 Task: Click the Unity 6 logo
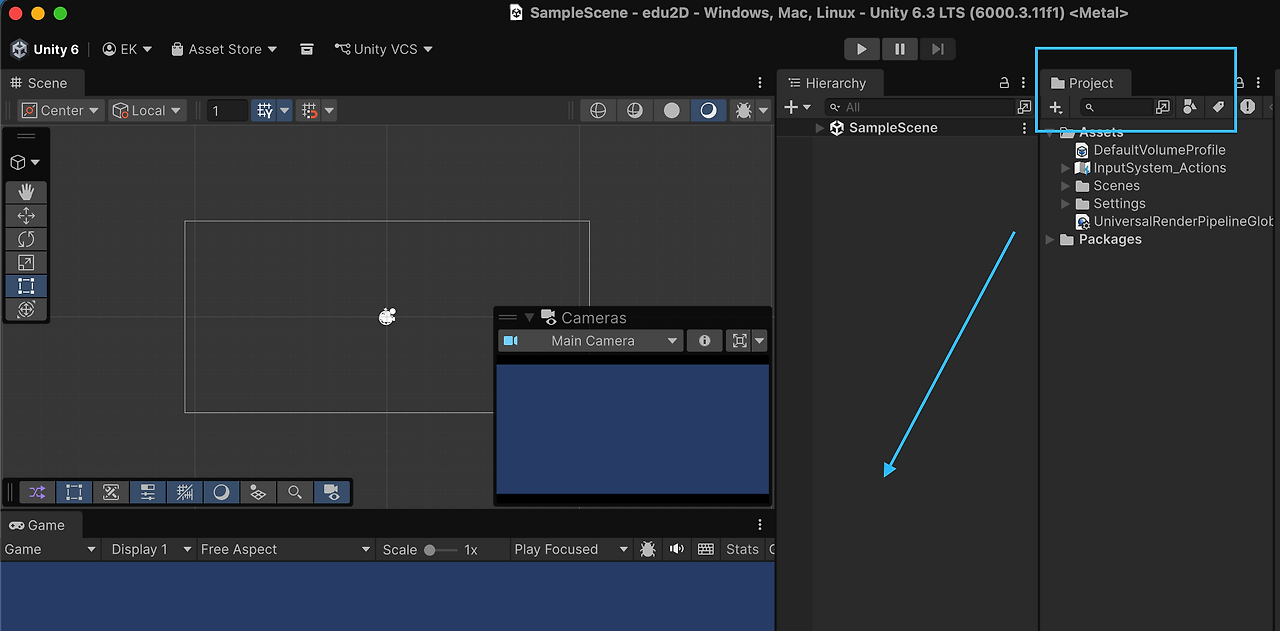point(20,49)
